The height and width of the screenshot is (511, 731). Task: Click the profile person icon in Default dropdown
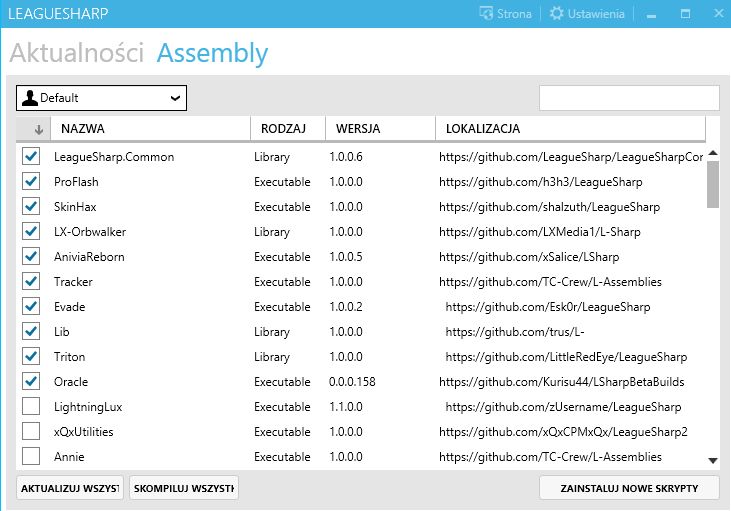[30, 98]
